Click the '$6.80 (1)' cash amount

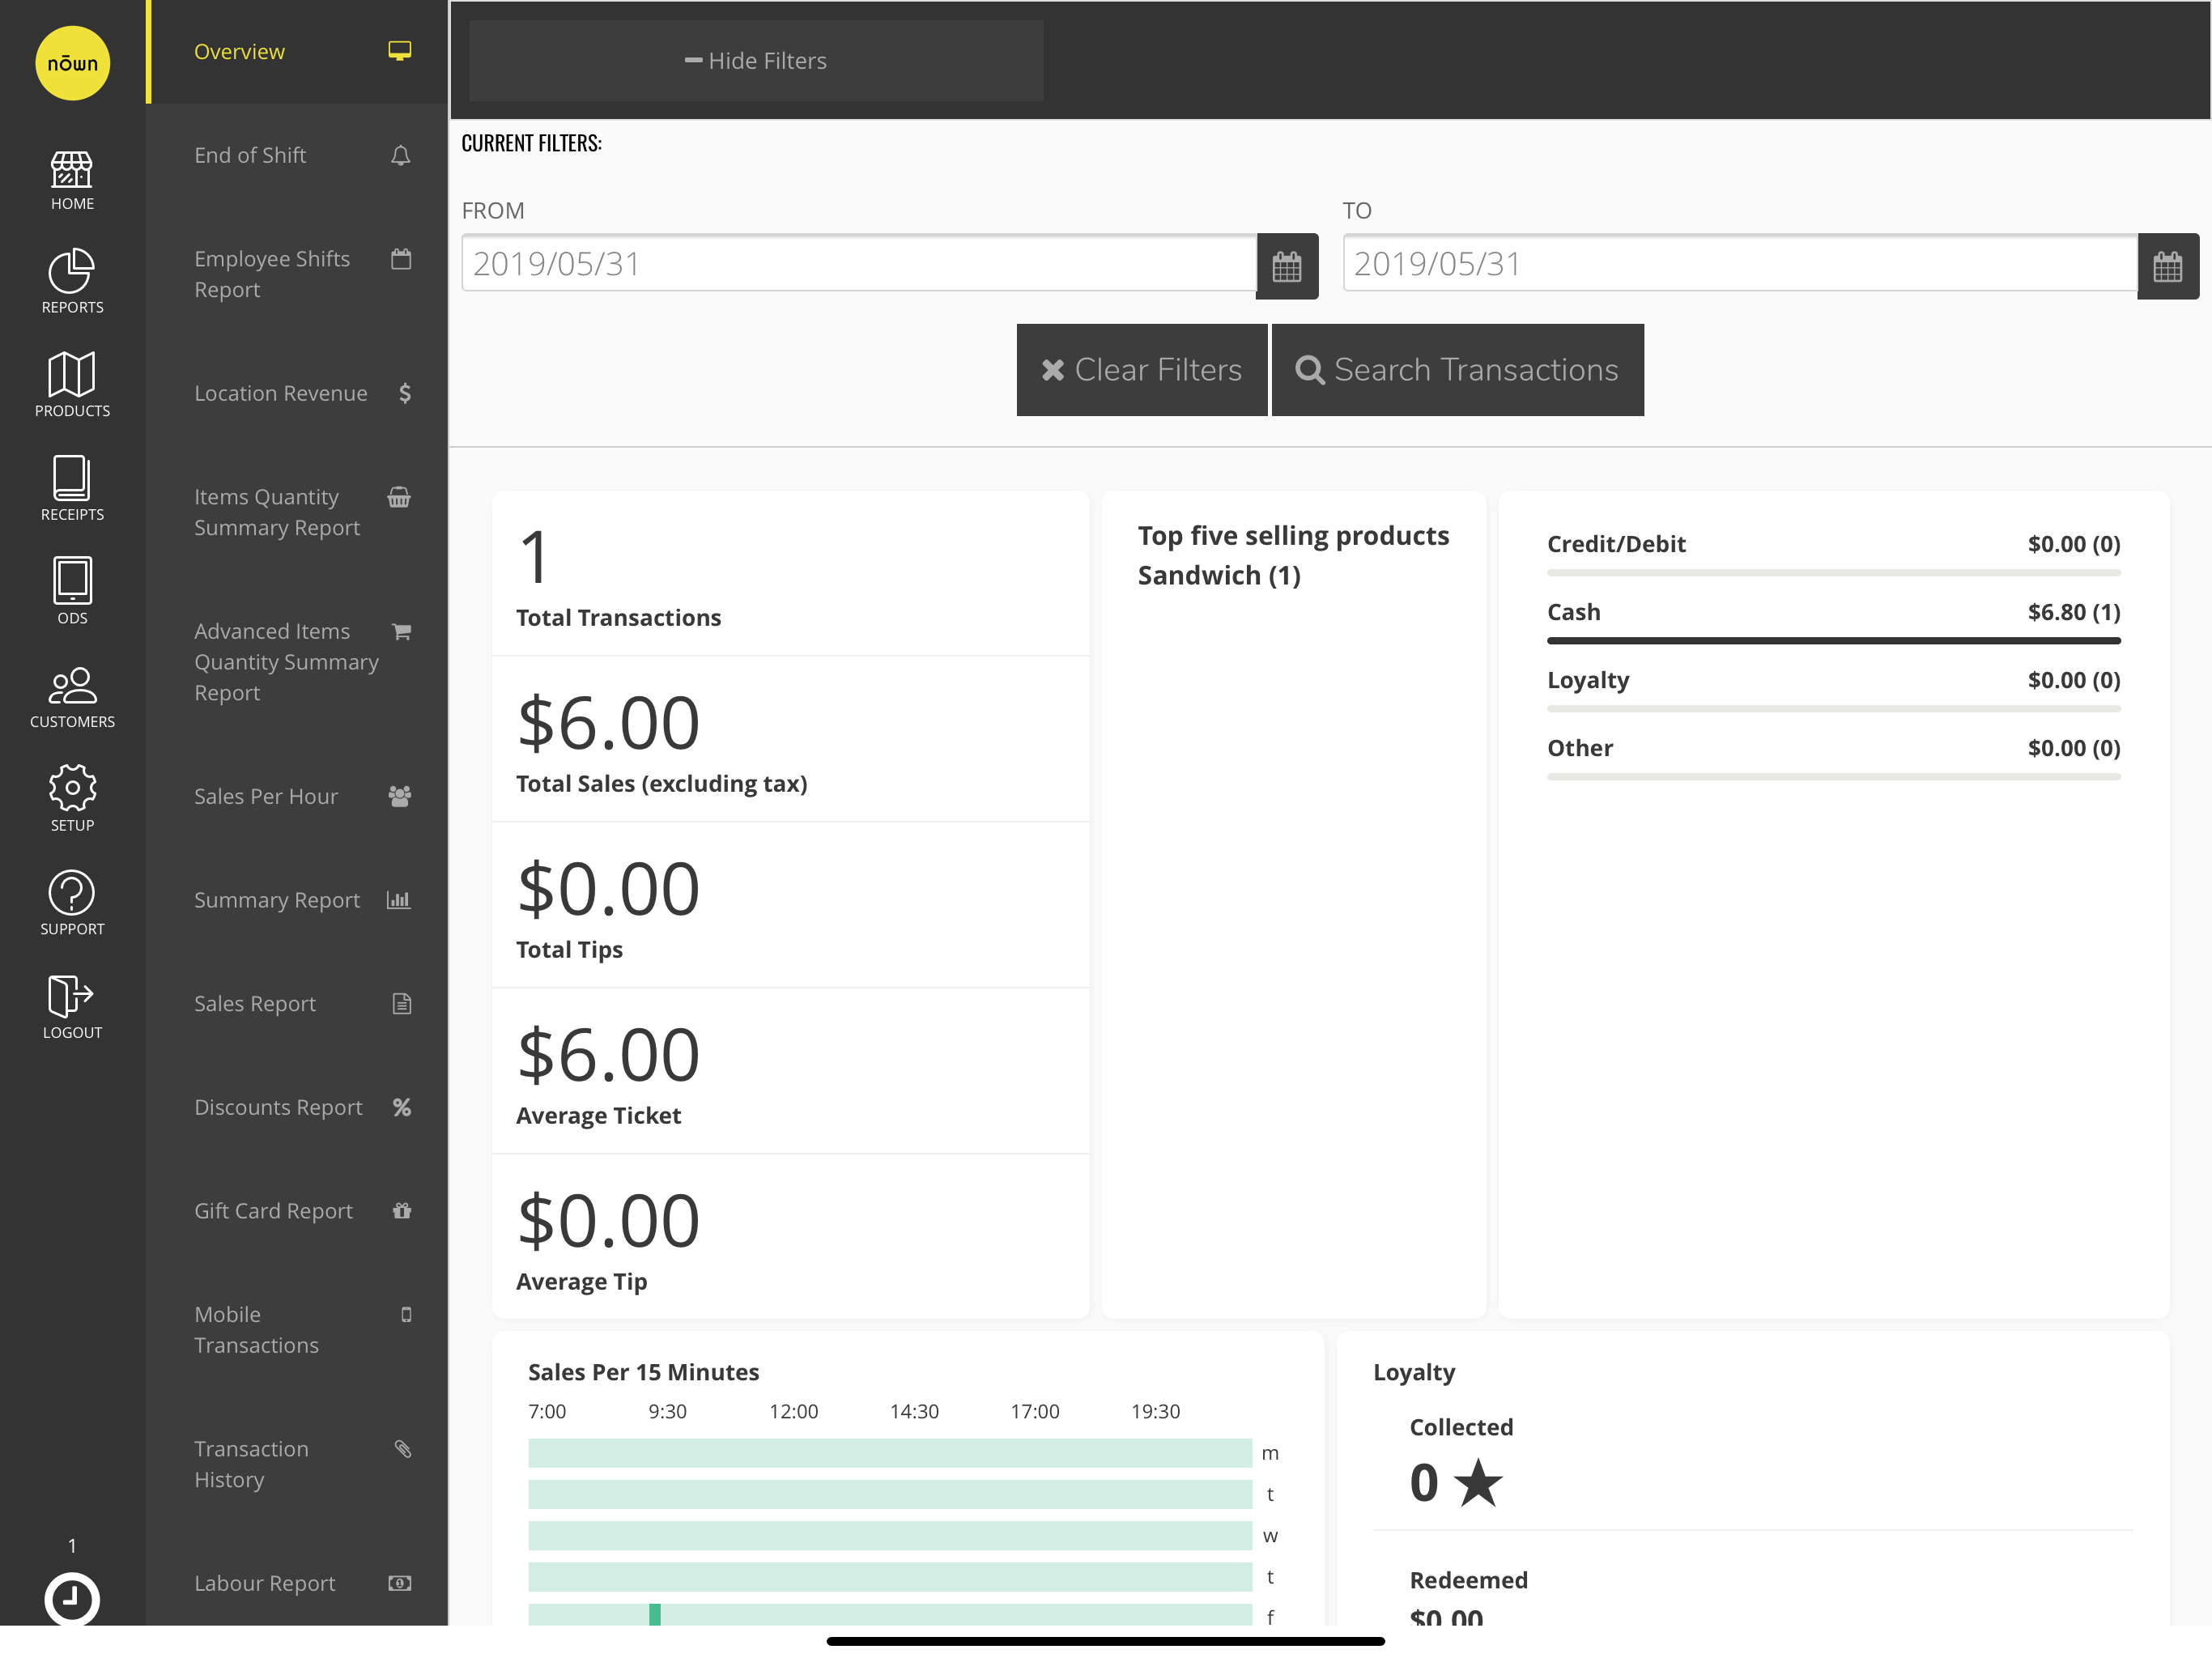coord(2074,612)
